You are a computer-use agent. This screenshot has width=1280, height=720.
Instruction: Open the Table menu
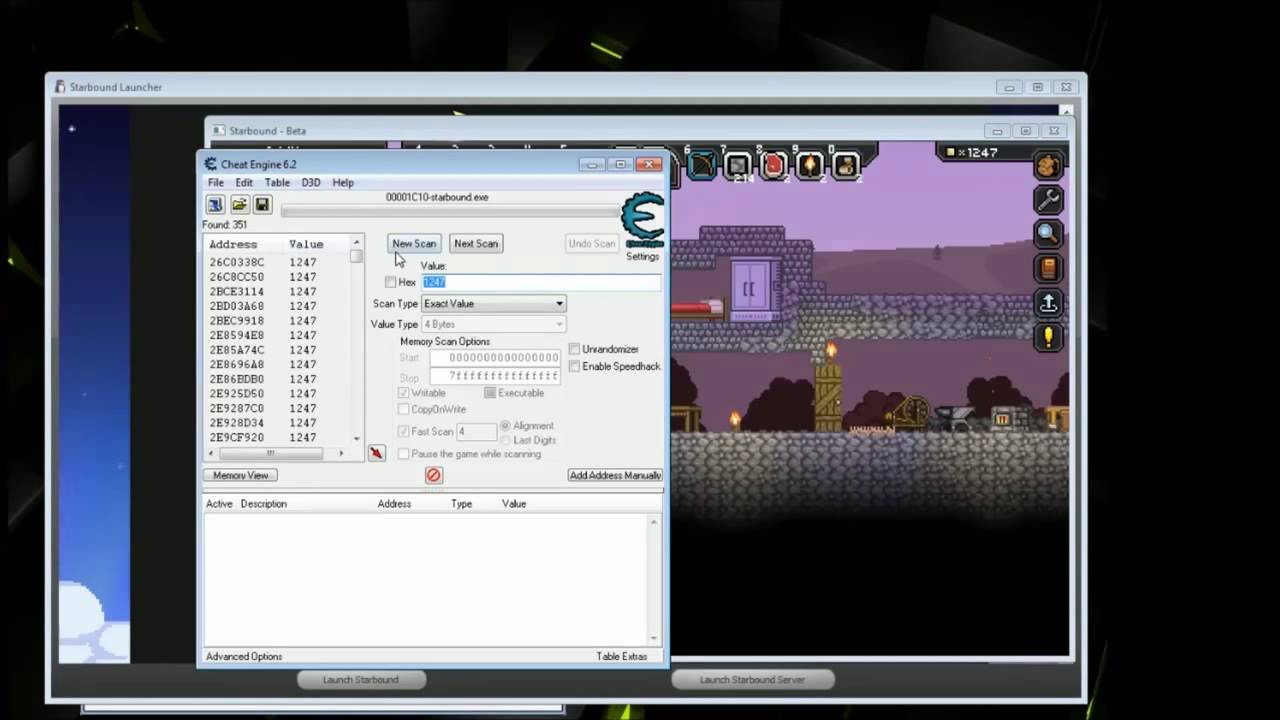277,183
